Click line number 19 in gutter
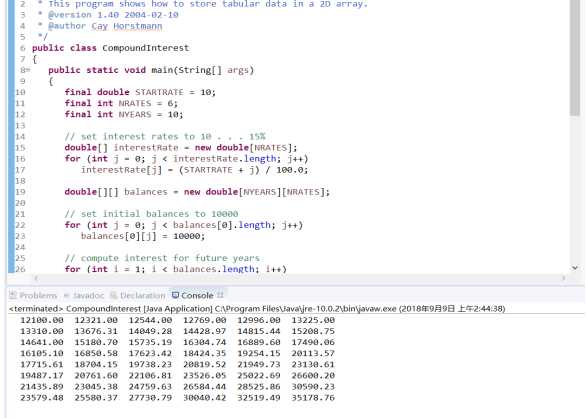 (x=20, y=192)
